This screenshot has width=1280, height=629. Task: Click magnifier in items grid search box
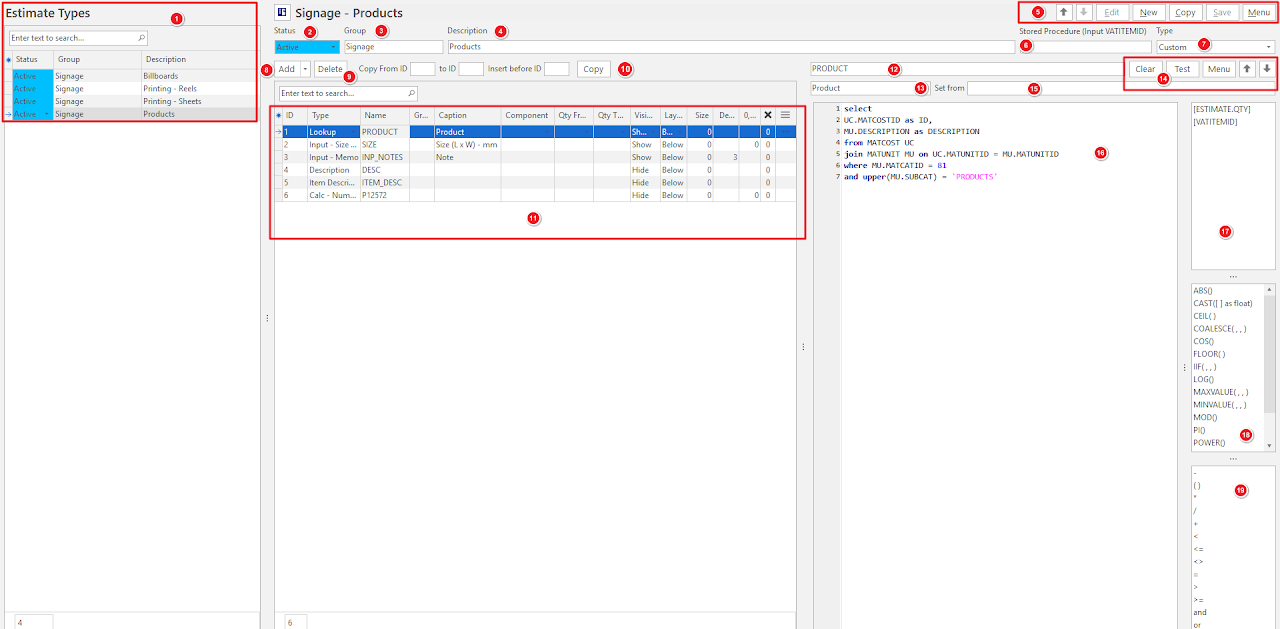pyautogui.click(x=411, y=93)
